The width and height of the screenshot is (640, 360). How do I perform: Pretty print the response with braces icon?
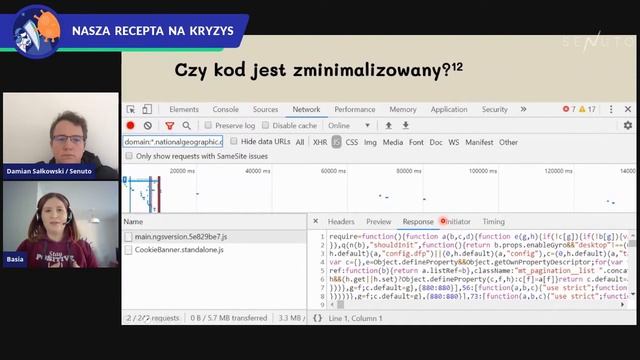[x=318, y=318]
